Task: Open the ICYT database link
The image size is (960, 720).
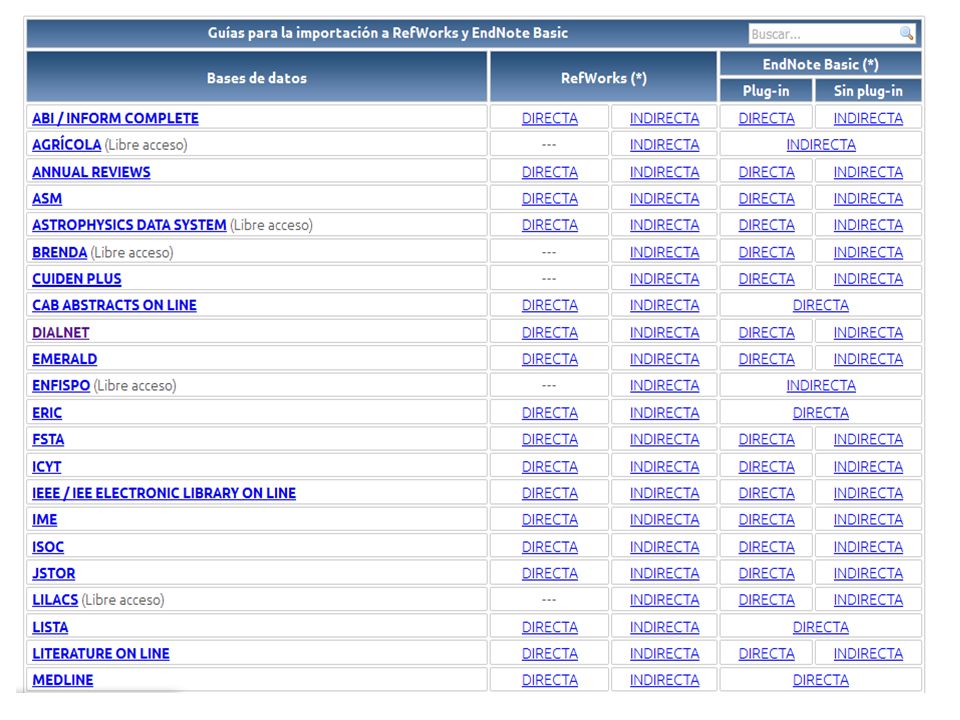Action: (x=47, y=467)
